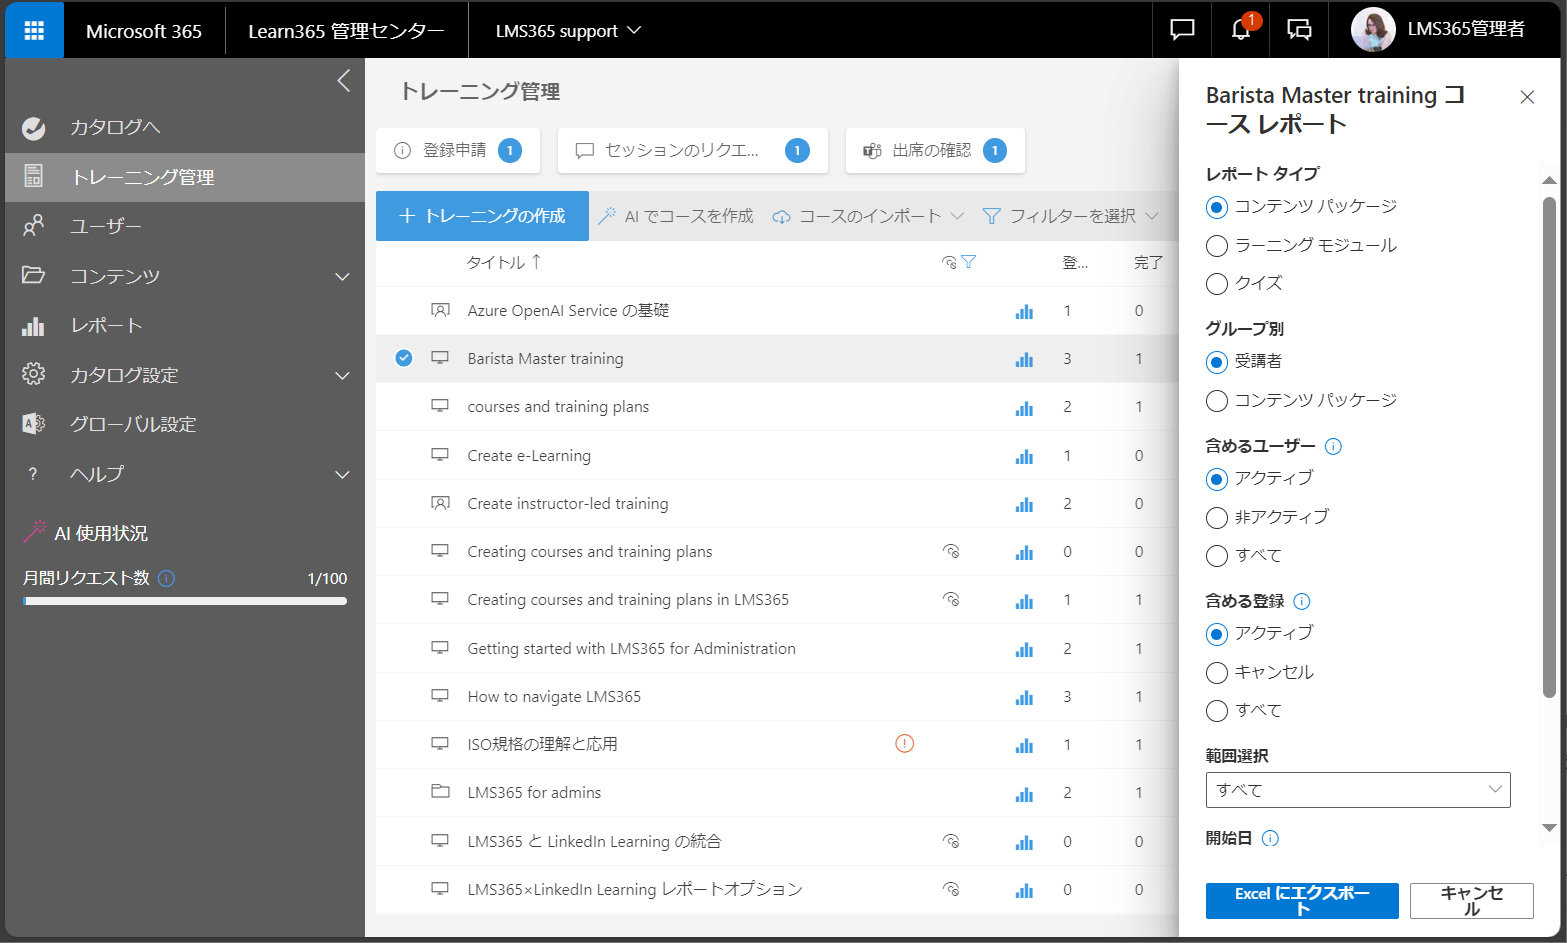Open the notifications bell icon

pyautogui.click(x=1241, y=30)
